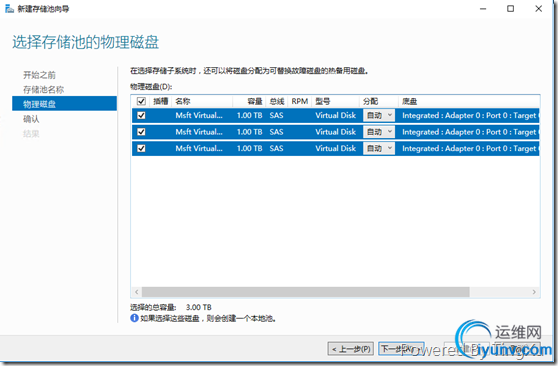Click the 下一步 next button
The width and height of the screenshot is (558, 366).
[401, 349]
